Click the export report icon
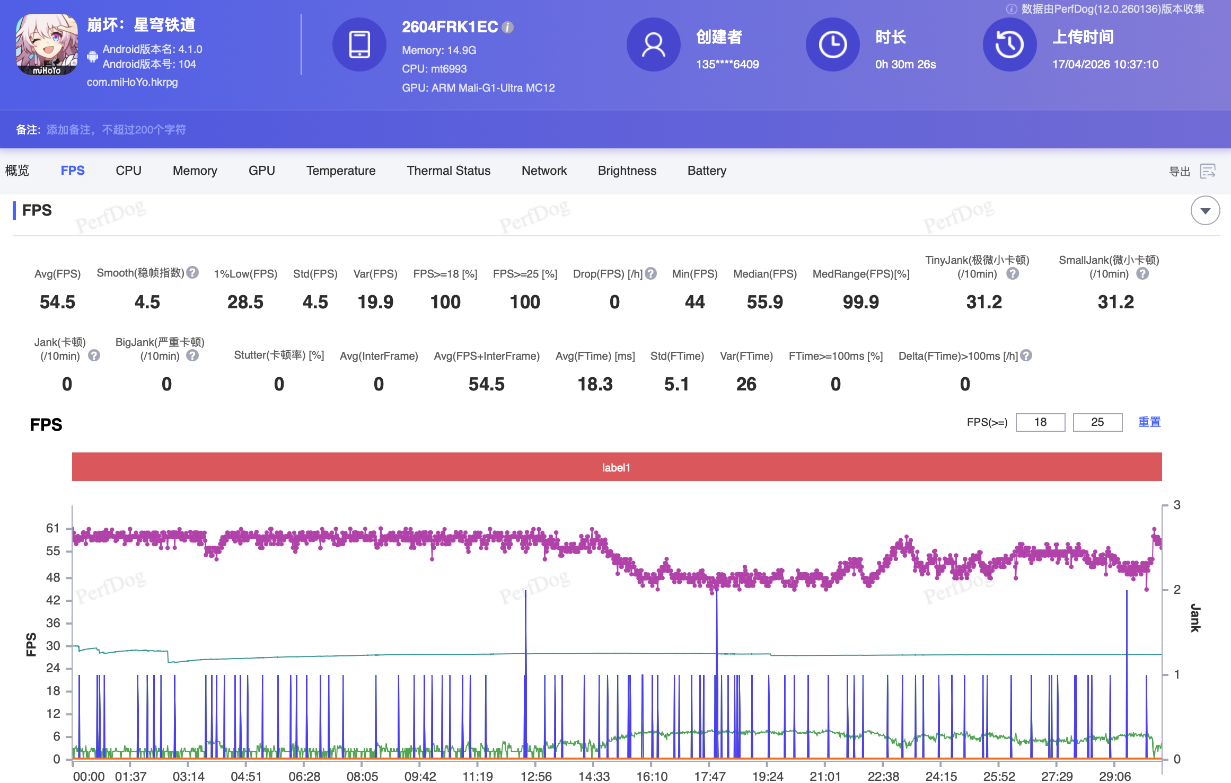The image size is (1231, 783). click(1208, 171)
